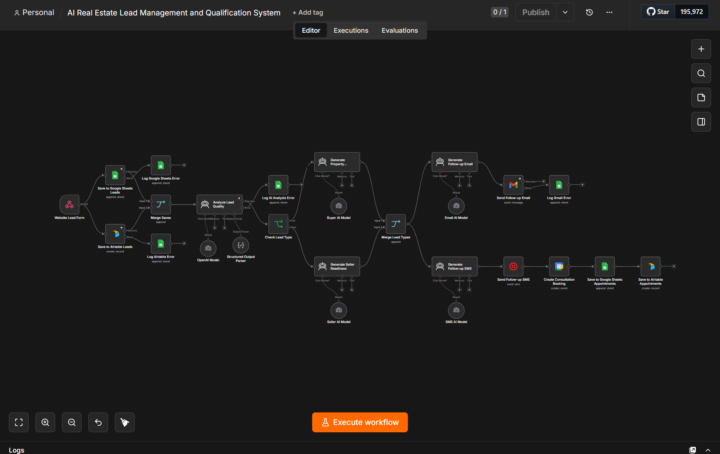This screenshot has height=454, width=720.
Task: Open the Generate Seller Readiness agent node
Action: coord(337,266)
